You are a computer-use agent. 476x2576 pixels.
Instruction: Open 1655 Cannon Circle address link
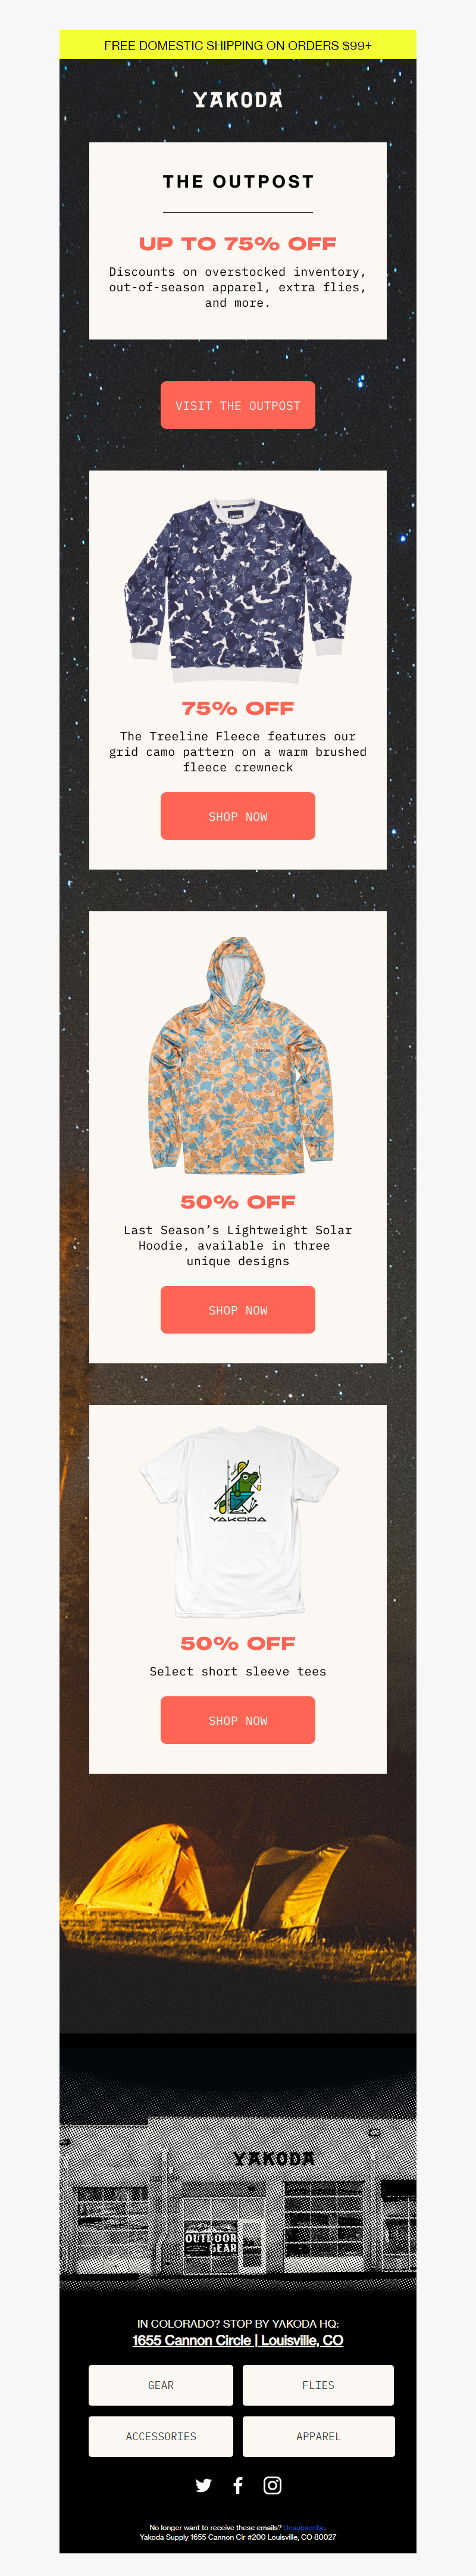point(238,2340)
